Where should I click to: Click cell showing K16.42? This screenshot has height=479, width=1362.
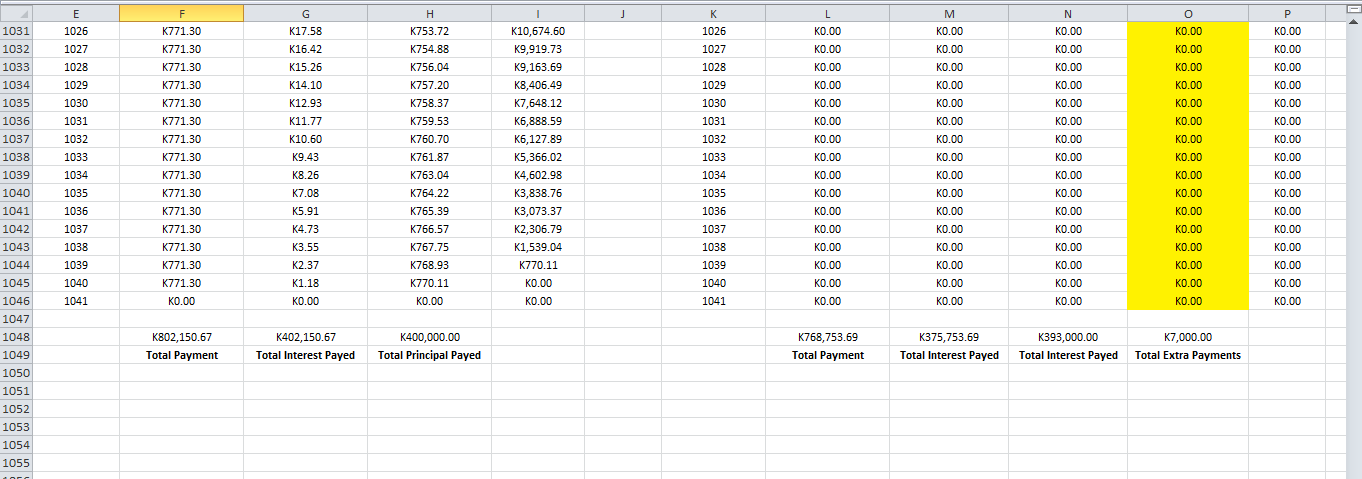305,49
